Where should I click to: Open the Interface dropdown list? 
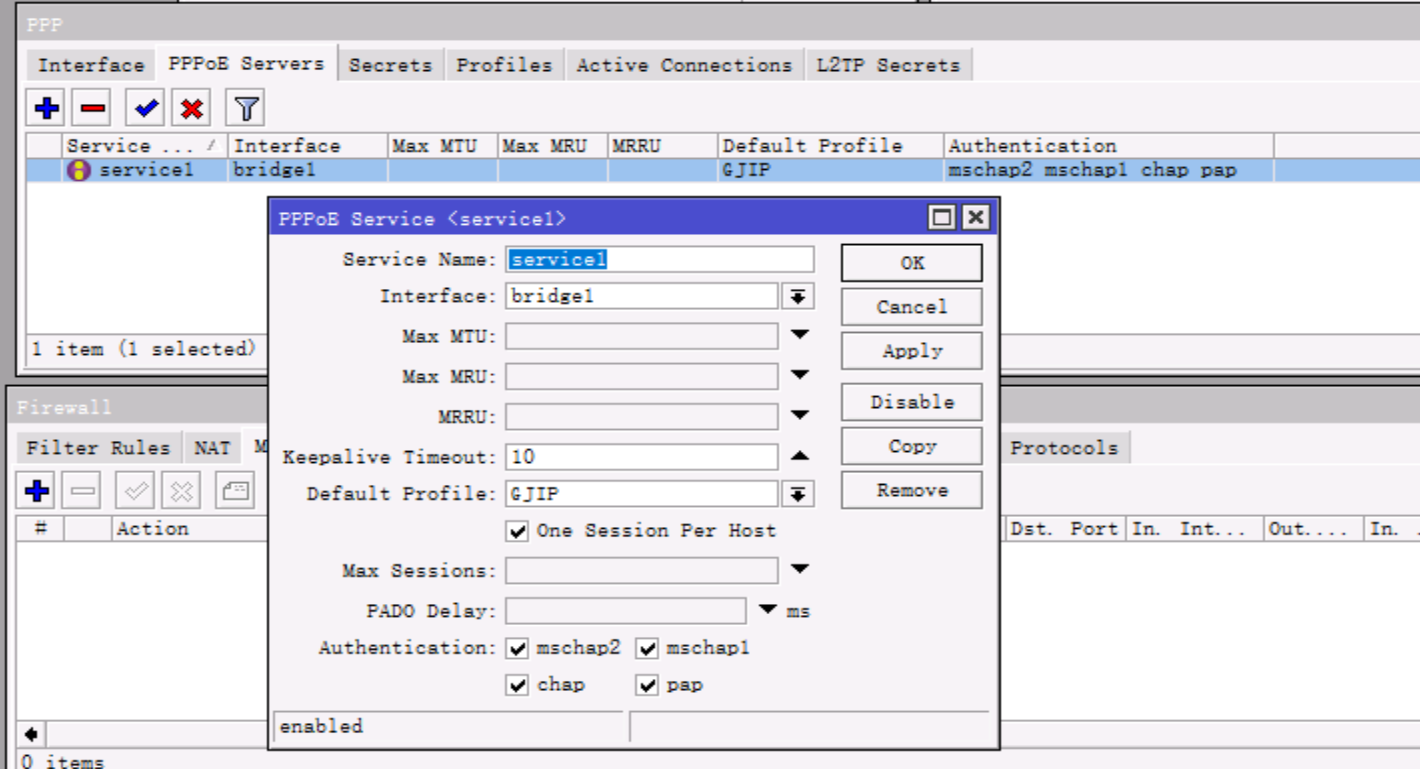(x=798, y=296)
